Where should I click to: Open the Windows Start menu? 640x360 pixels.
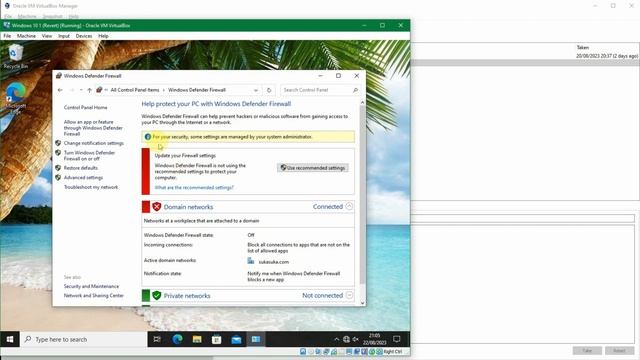(10, 339)
